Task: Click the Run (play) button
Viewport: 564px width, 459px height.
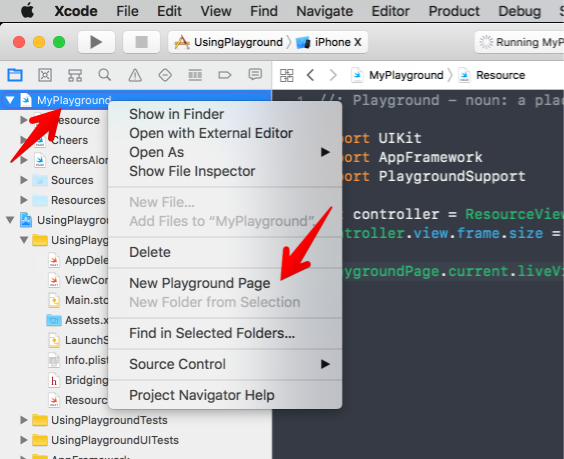Action: coord(96,42)
